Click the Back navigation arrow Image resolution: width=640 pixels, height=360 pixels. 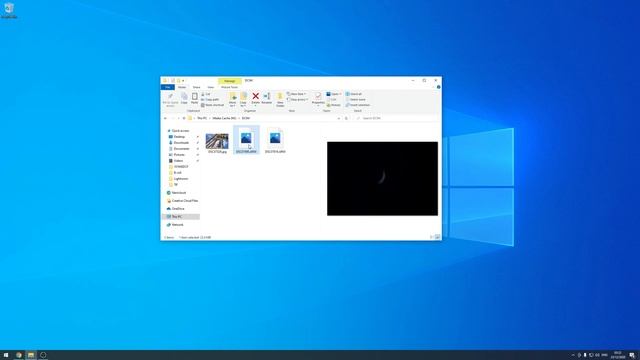tap(165, 118)
